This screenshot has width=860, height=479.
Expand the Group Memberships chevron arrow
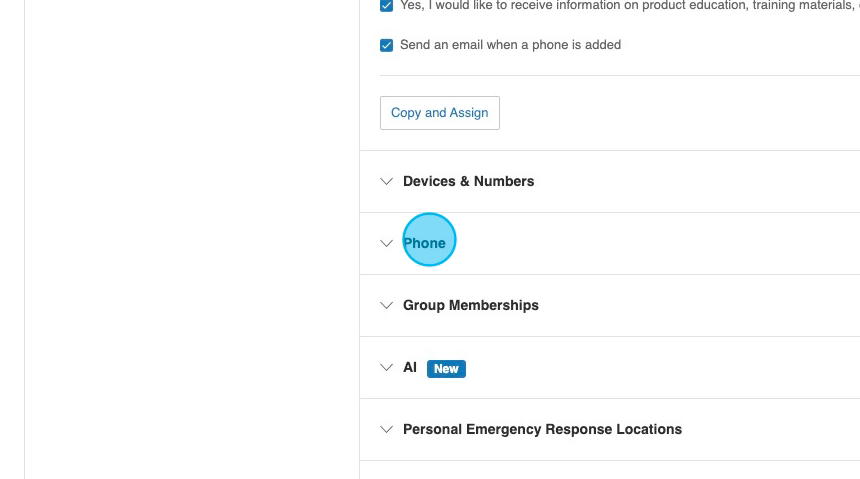(x=387, y=306)
